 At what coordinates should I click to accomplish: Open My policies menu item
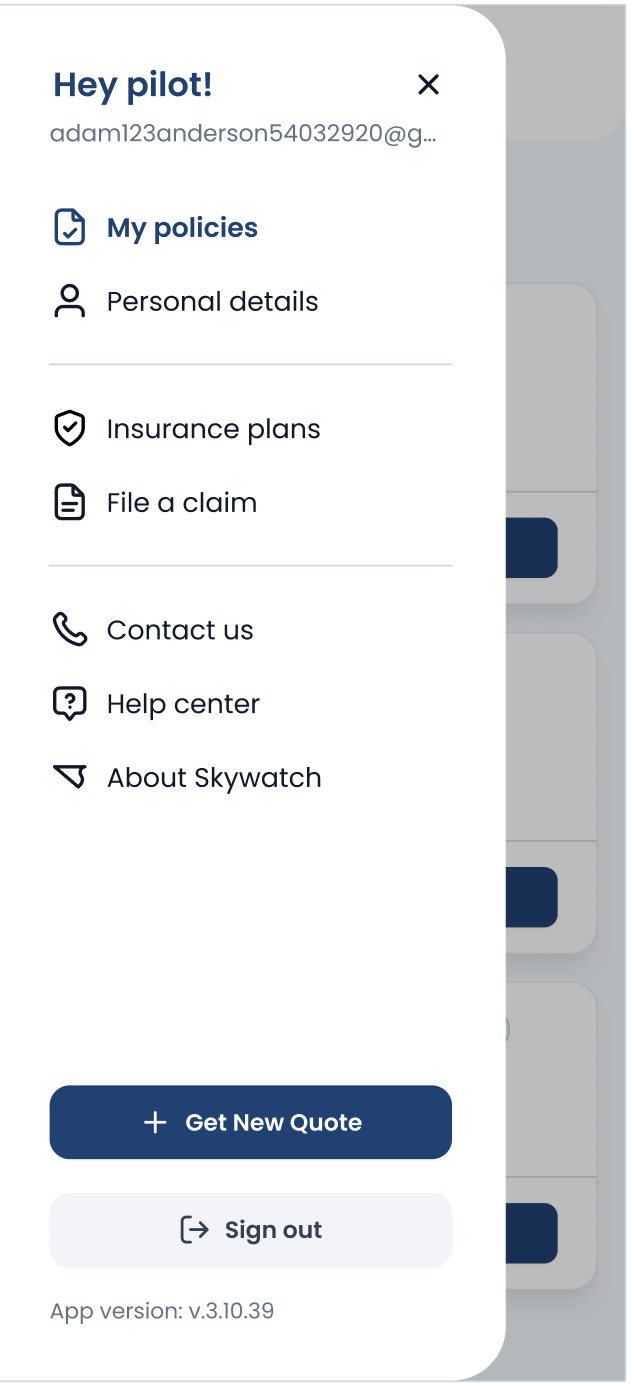pyautogui.click(x=182, y=228)
